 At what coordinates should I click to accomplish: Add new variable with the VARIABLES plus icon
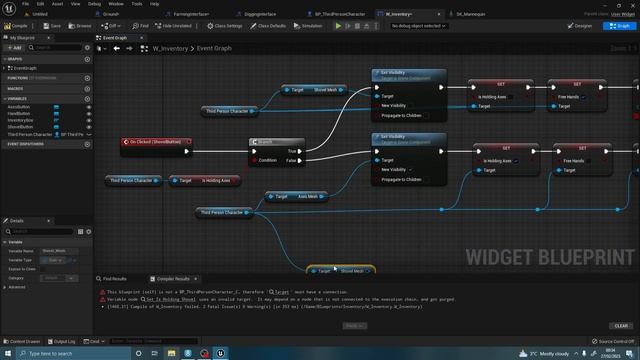pyautogui.click(x=87, y=99)
